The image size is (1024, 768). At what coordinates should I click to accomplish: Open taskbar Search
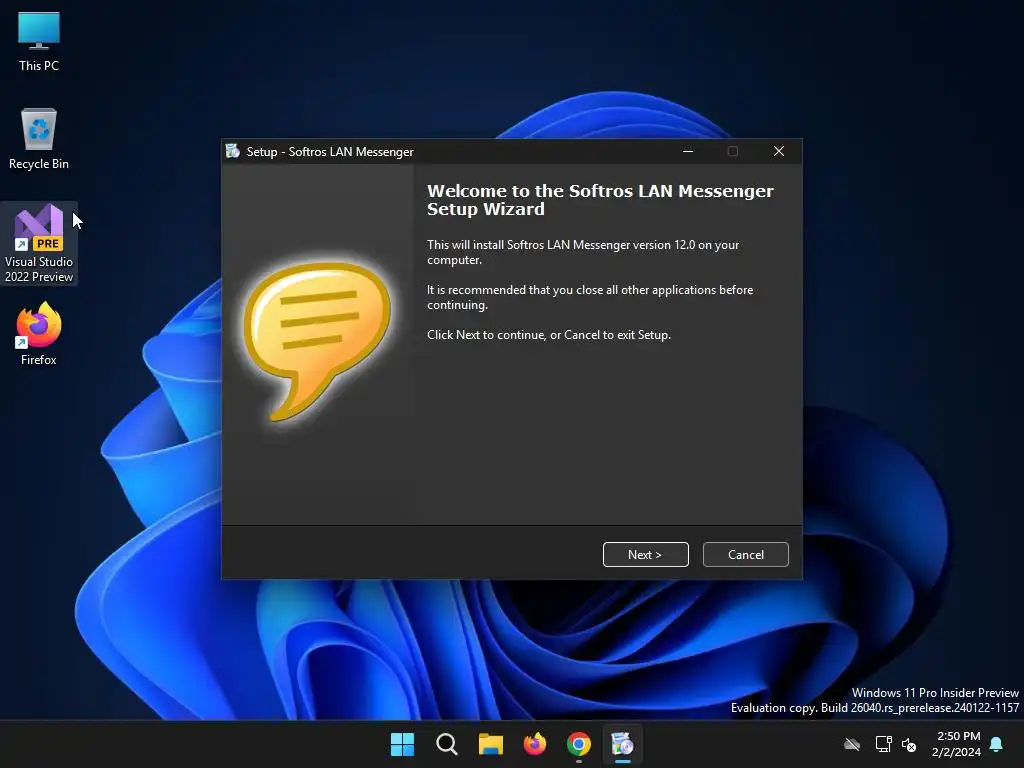pyautogui.click(x=447, y=744)
